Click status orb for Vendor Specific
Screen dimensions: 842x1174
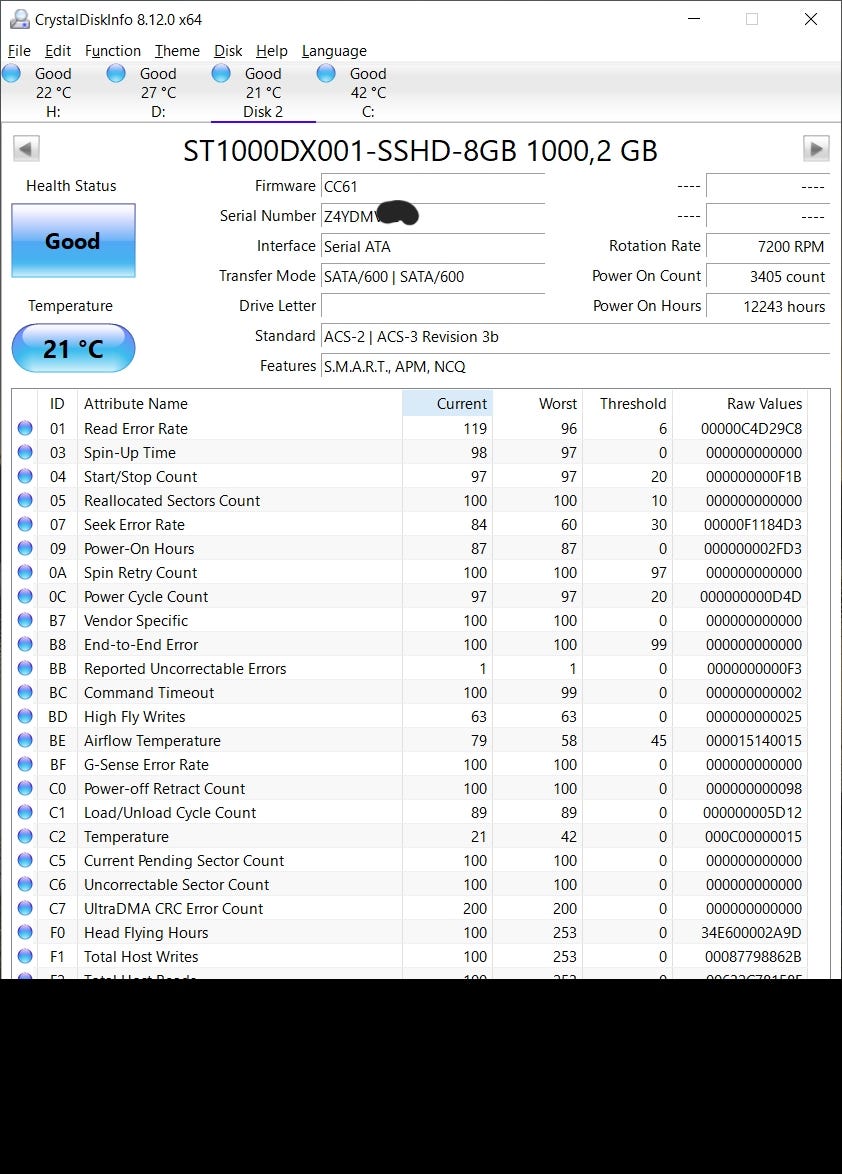25,620
